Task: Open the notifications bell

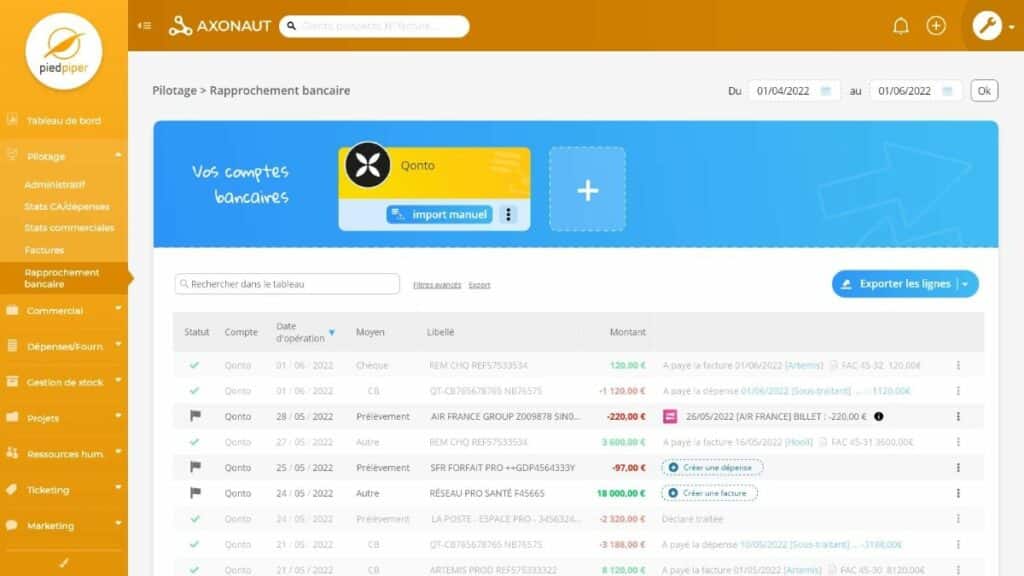Action: (901, 26)
